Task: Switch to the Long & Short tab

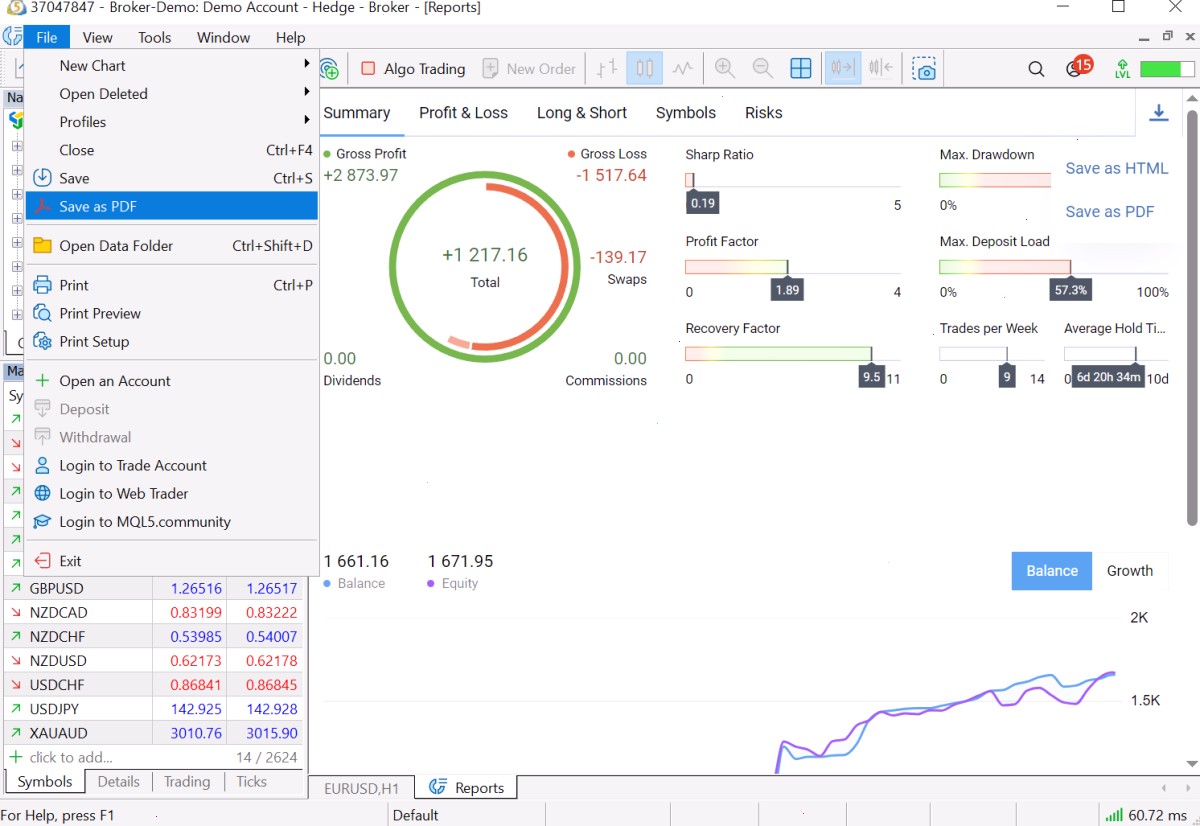Action: (582, 113)
